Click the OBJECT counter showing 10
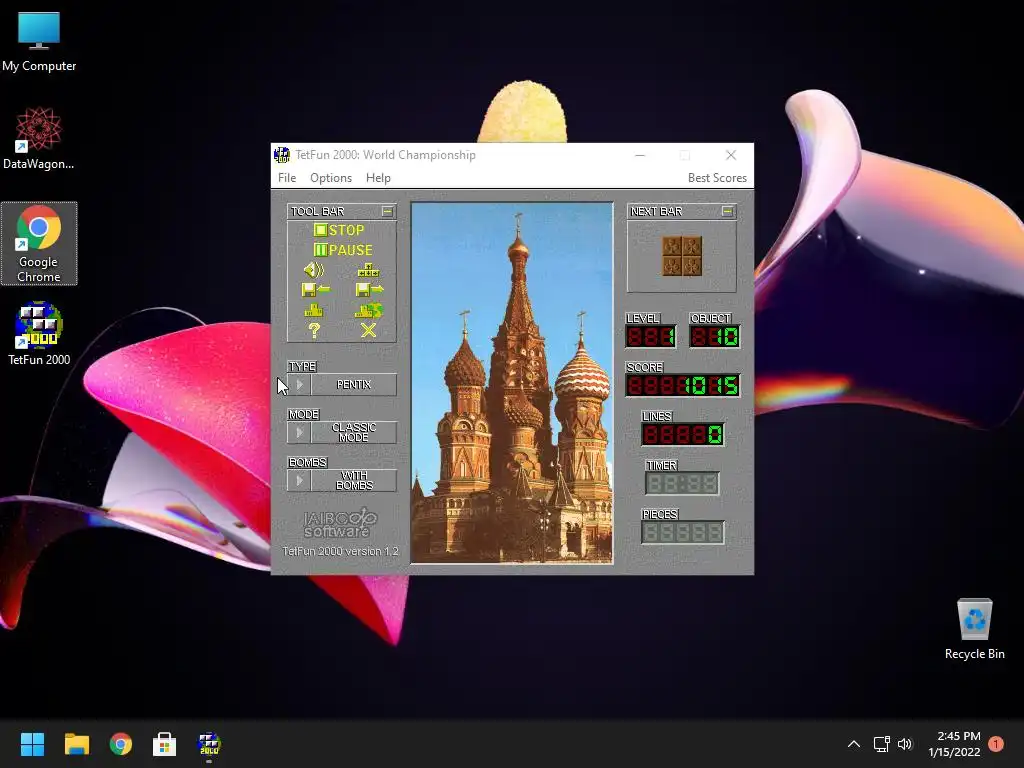 (714, 337)
